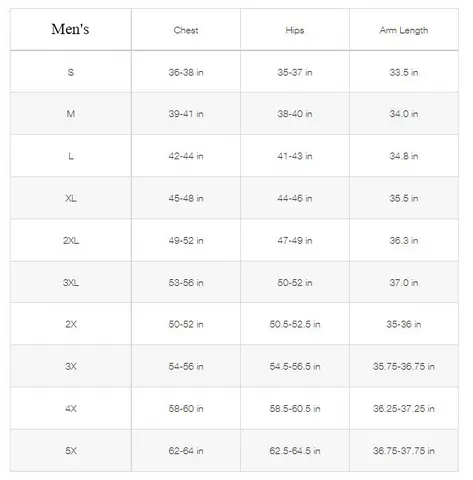
Task: Select the 37.0 in arm length cell
Action: click(404, 283)
